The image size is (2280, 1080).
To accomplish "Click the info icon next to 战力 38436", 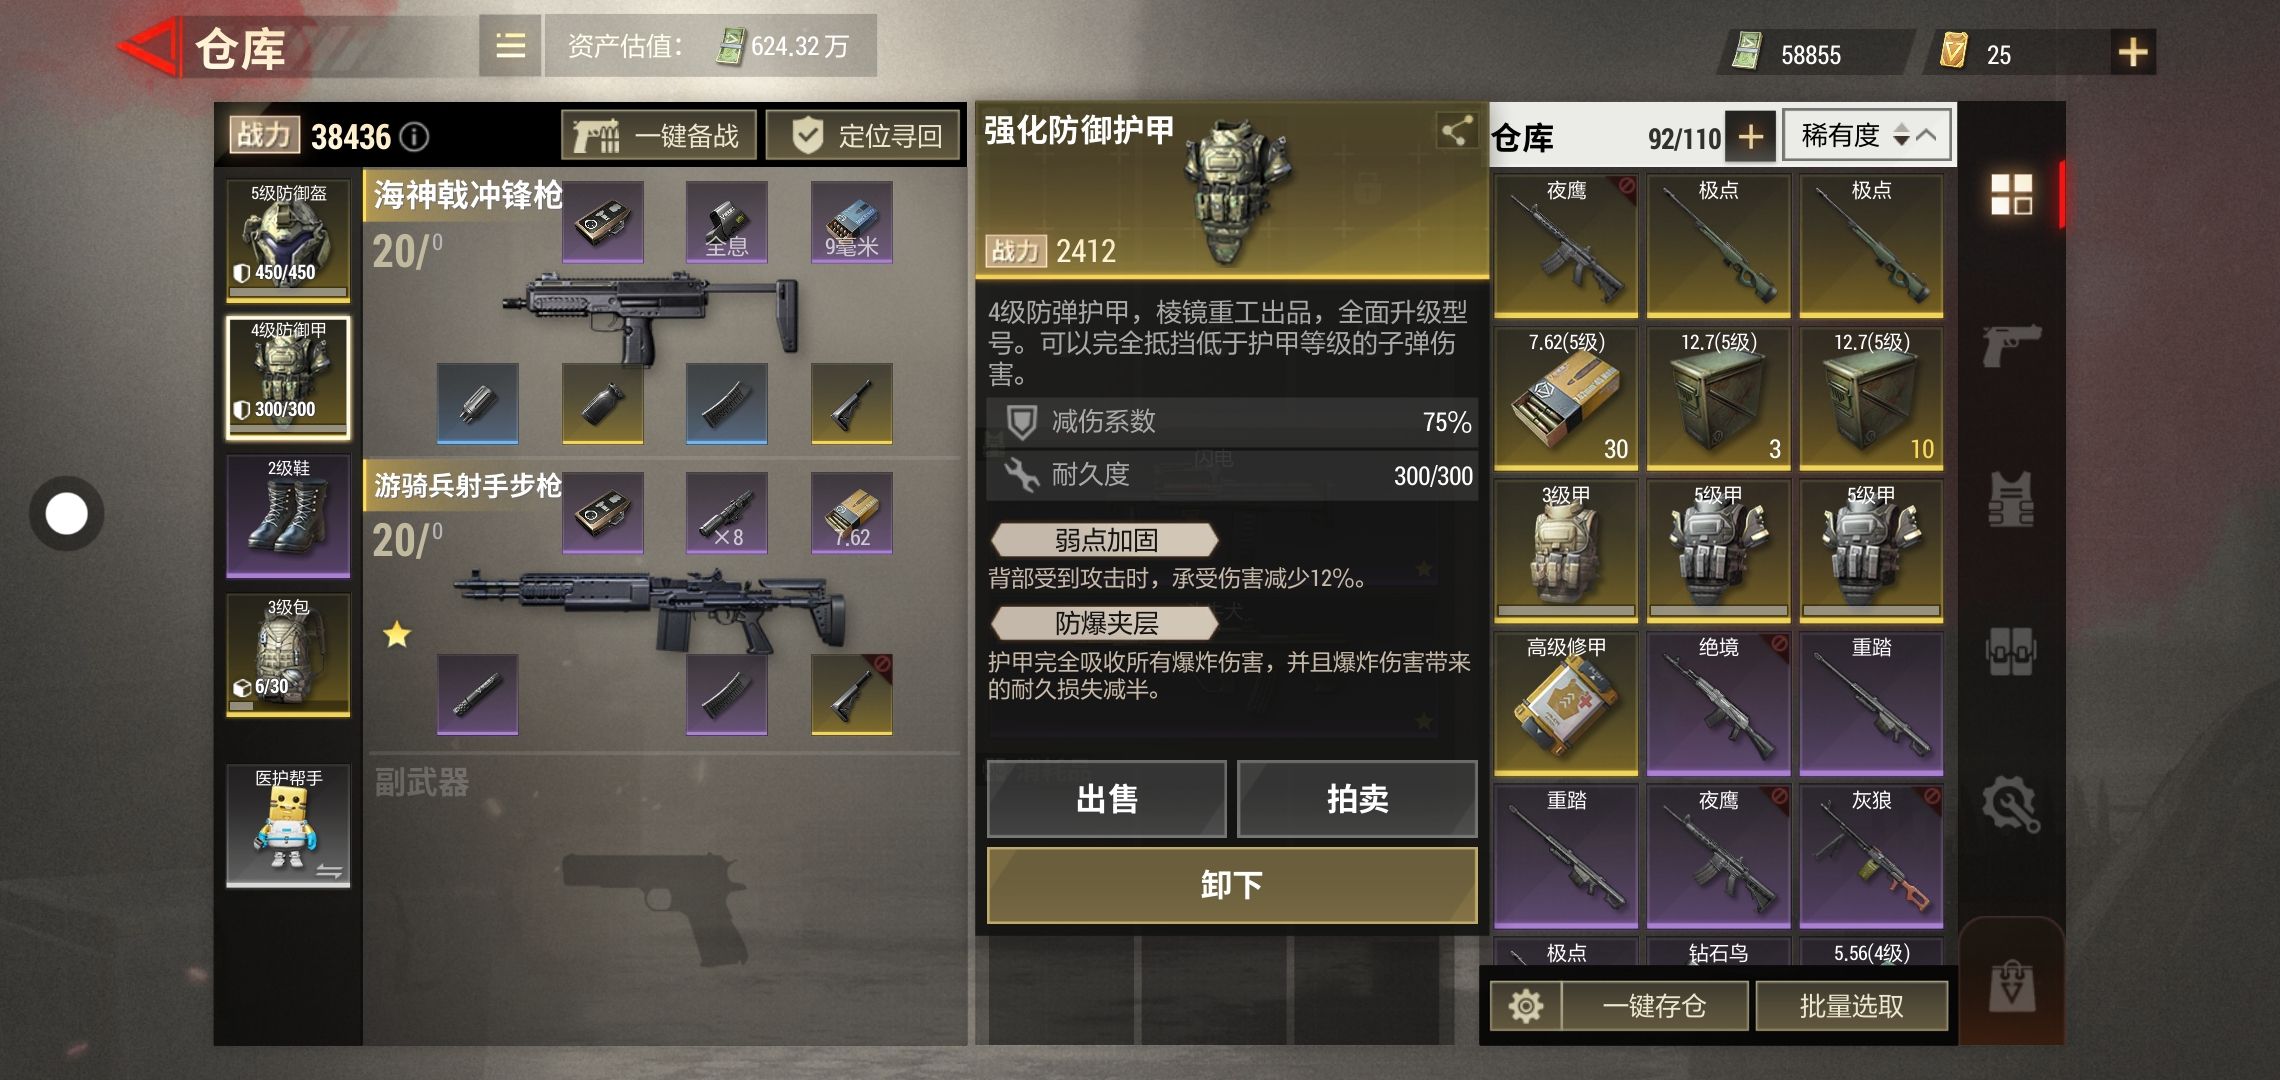I will [414, 137].
